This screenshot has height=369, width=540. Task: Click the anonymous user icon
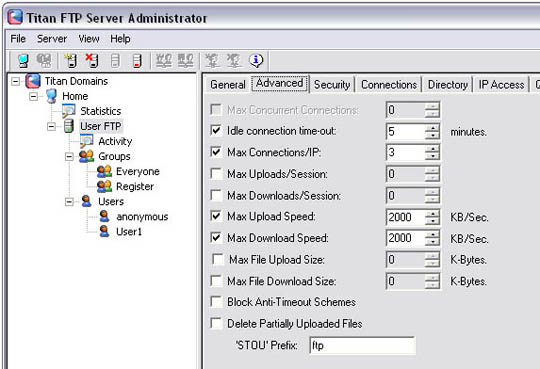pos(104,216)
